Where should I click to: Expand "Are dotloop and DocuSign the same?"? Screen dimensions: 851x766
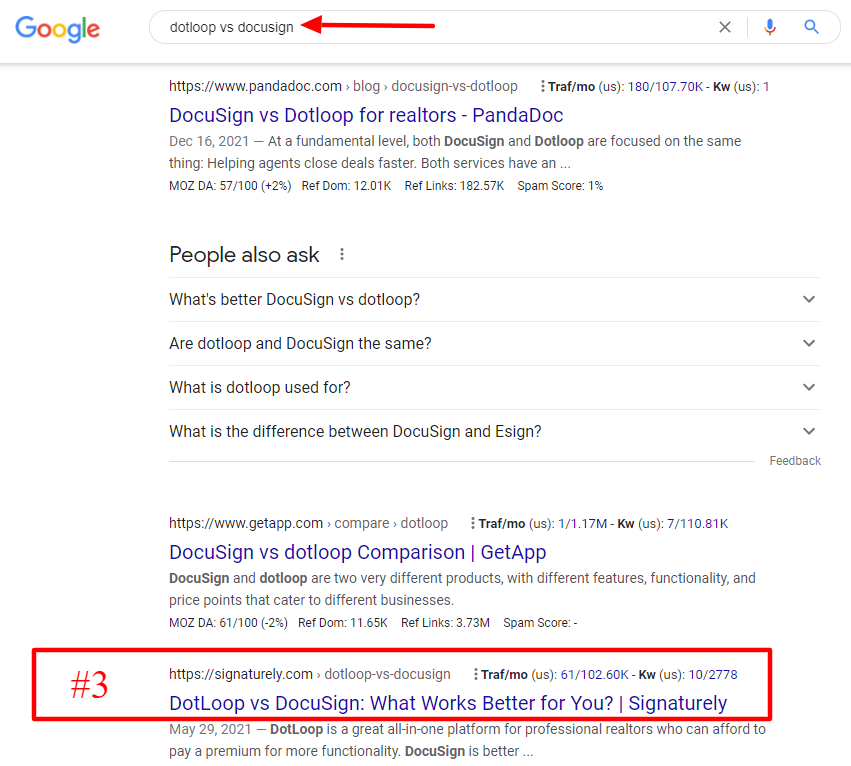click(x=494, y=344)
